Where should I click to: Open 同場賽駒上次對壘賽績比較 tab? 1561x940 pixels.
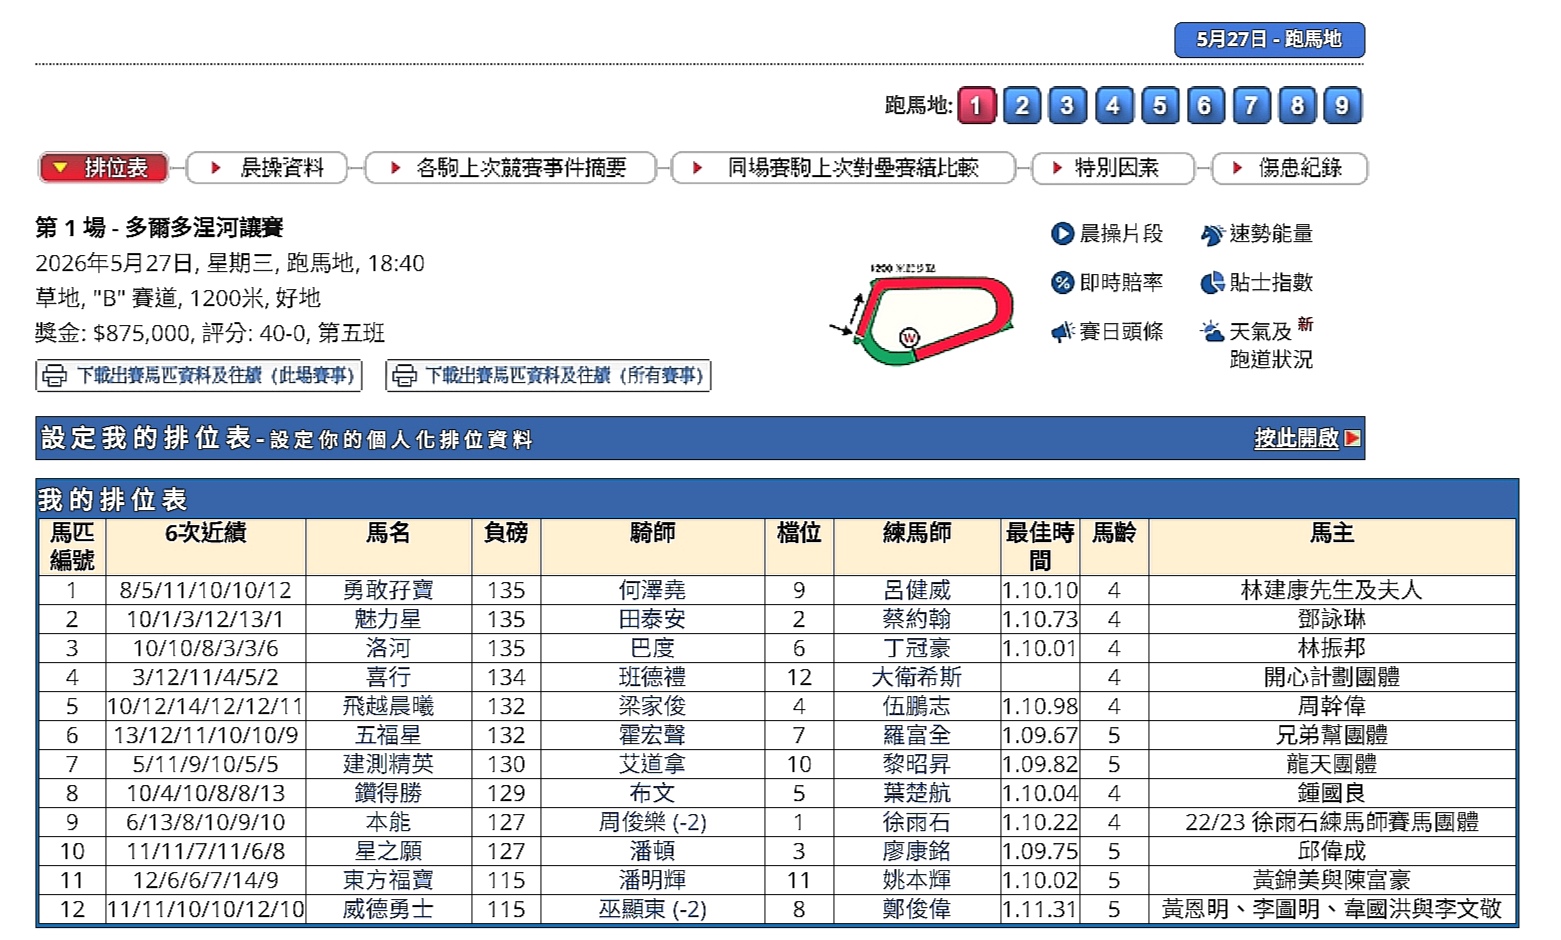pos(844,168)
